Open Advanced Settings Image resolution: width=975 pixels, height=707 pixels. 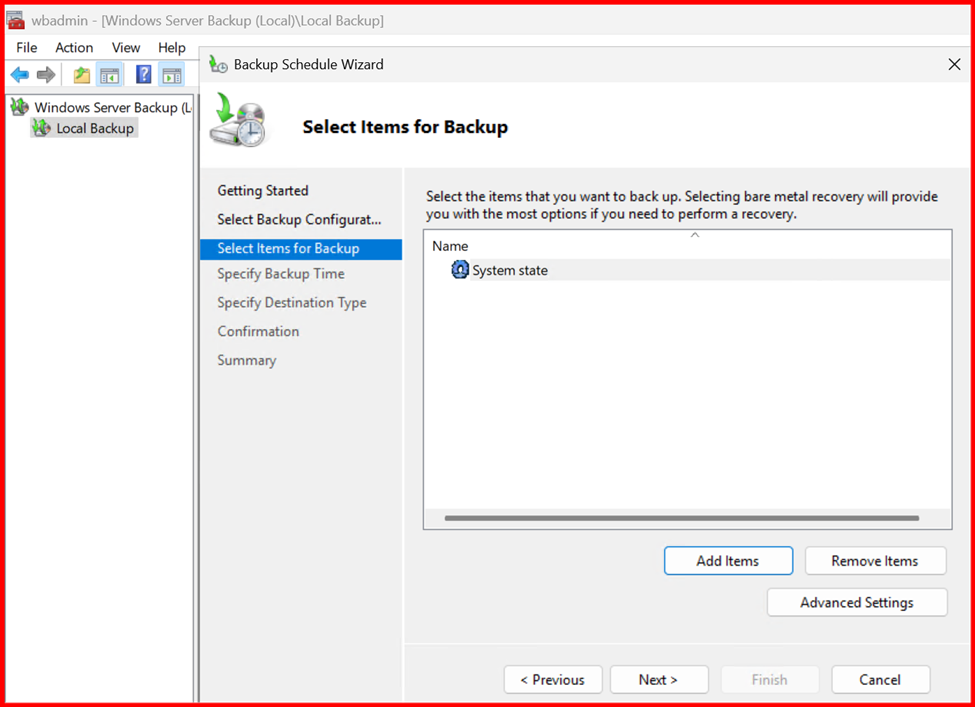coord(856,602)
